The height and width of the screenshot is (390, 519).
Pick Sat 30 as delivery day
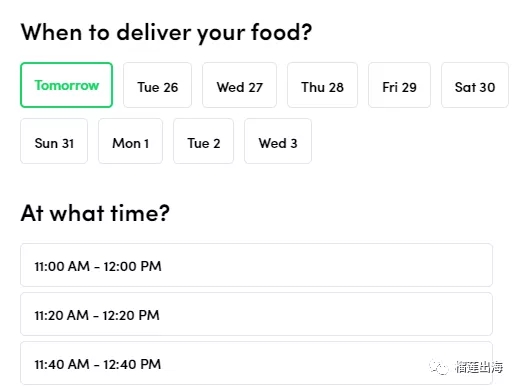pyautogui.click(x=475, y=85)
